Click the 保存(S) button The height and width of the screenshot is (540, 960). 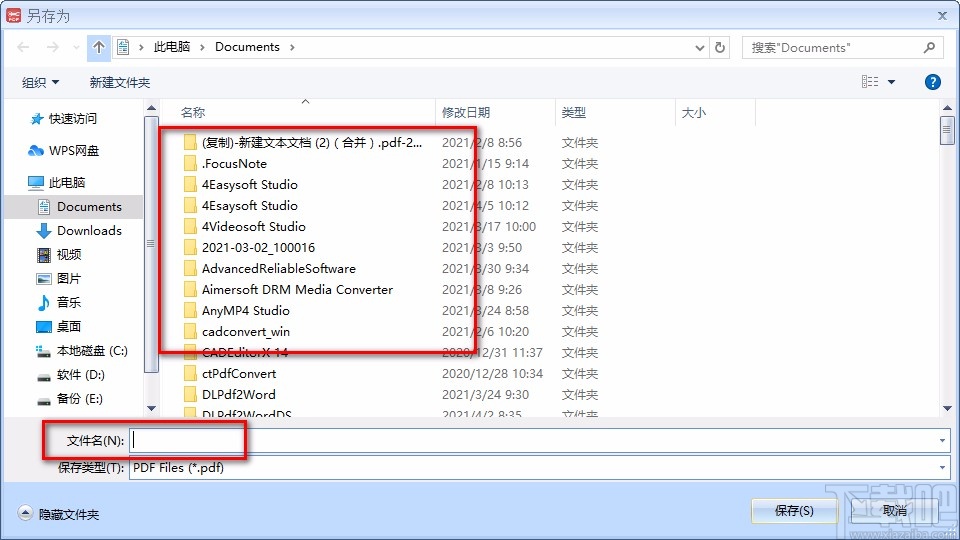794,511
